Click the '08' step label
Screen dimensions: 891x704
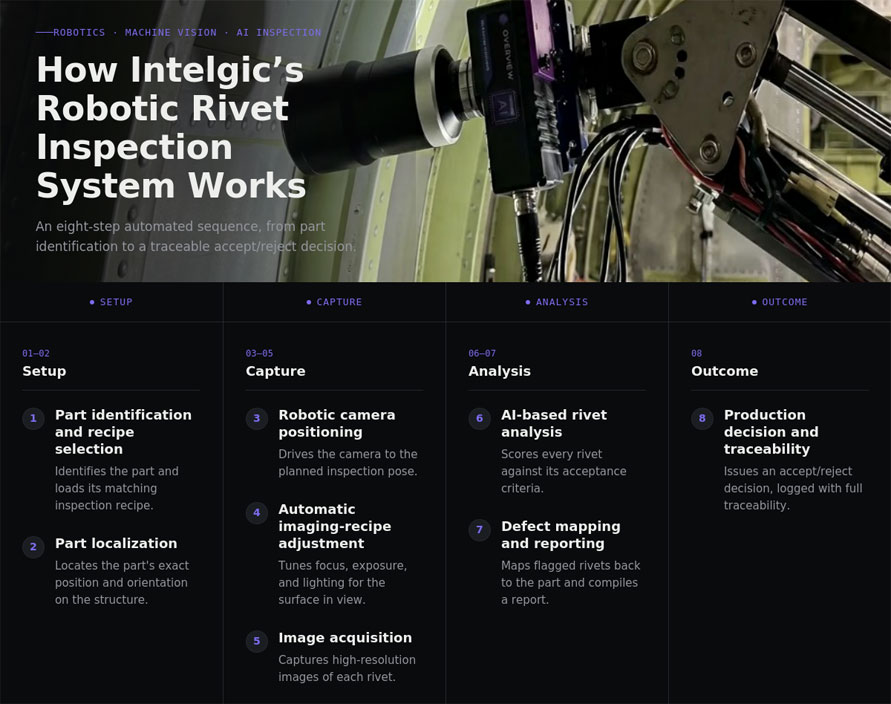pyautogui.click(x=697, y=353)
